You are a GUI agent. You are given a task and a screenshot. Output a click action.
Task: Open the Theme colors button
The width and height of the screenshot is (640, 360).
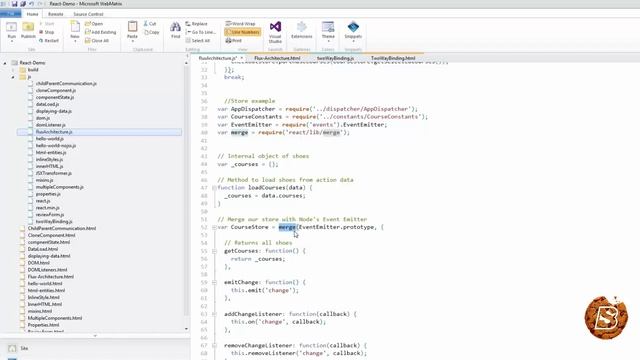tap(328, 31)
